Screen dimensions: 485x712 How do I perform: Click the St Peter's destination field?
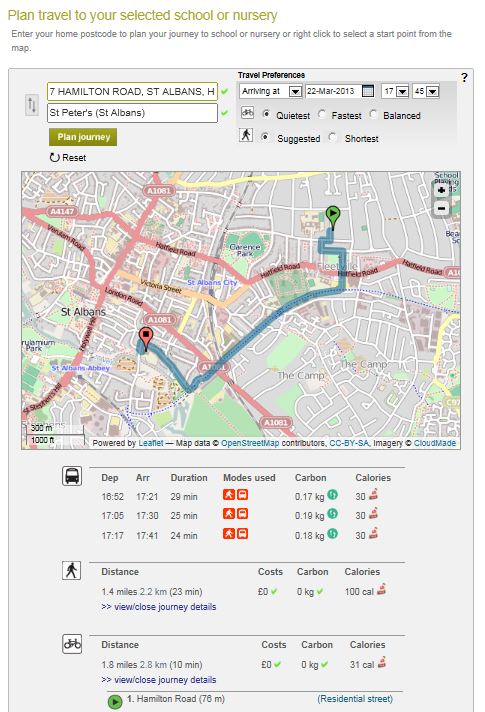[132, 113]
